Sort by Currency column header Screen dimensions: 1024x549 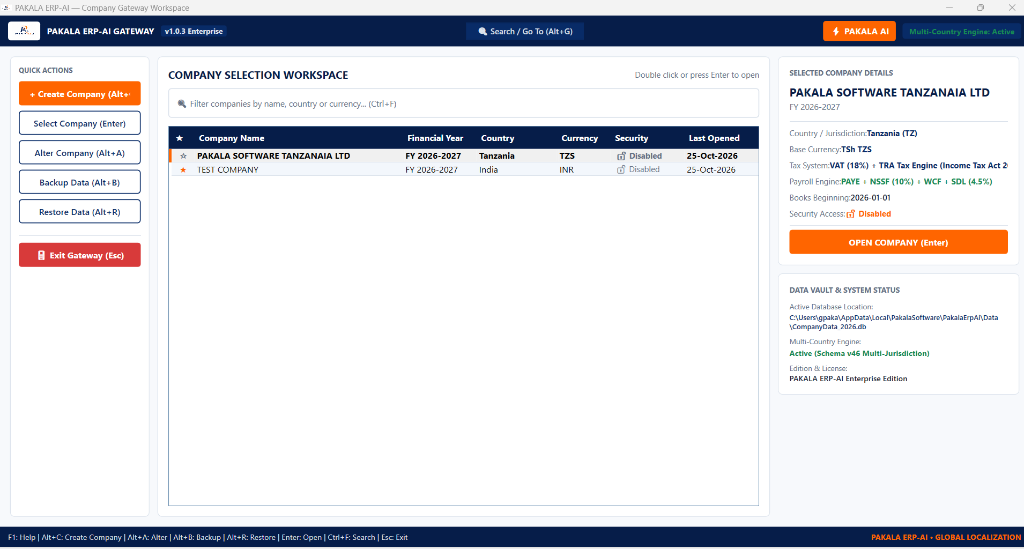tap(579, 138)
